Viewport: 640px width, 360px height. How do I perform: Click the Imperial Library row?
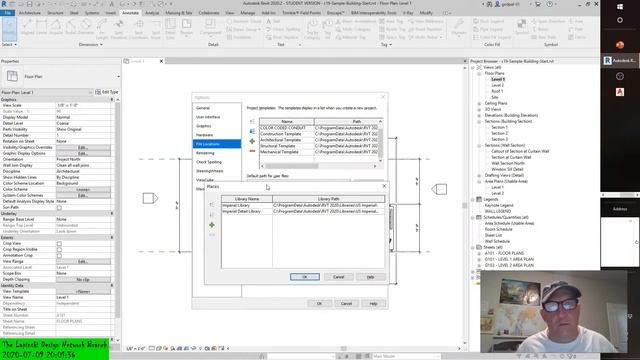click(x=302, y=205)
